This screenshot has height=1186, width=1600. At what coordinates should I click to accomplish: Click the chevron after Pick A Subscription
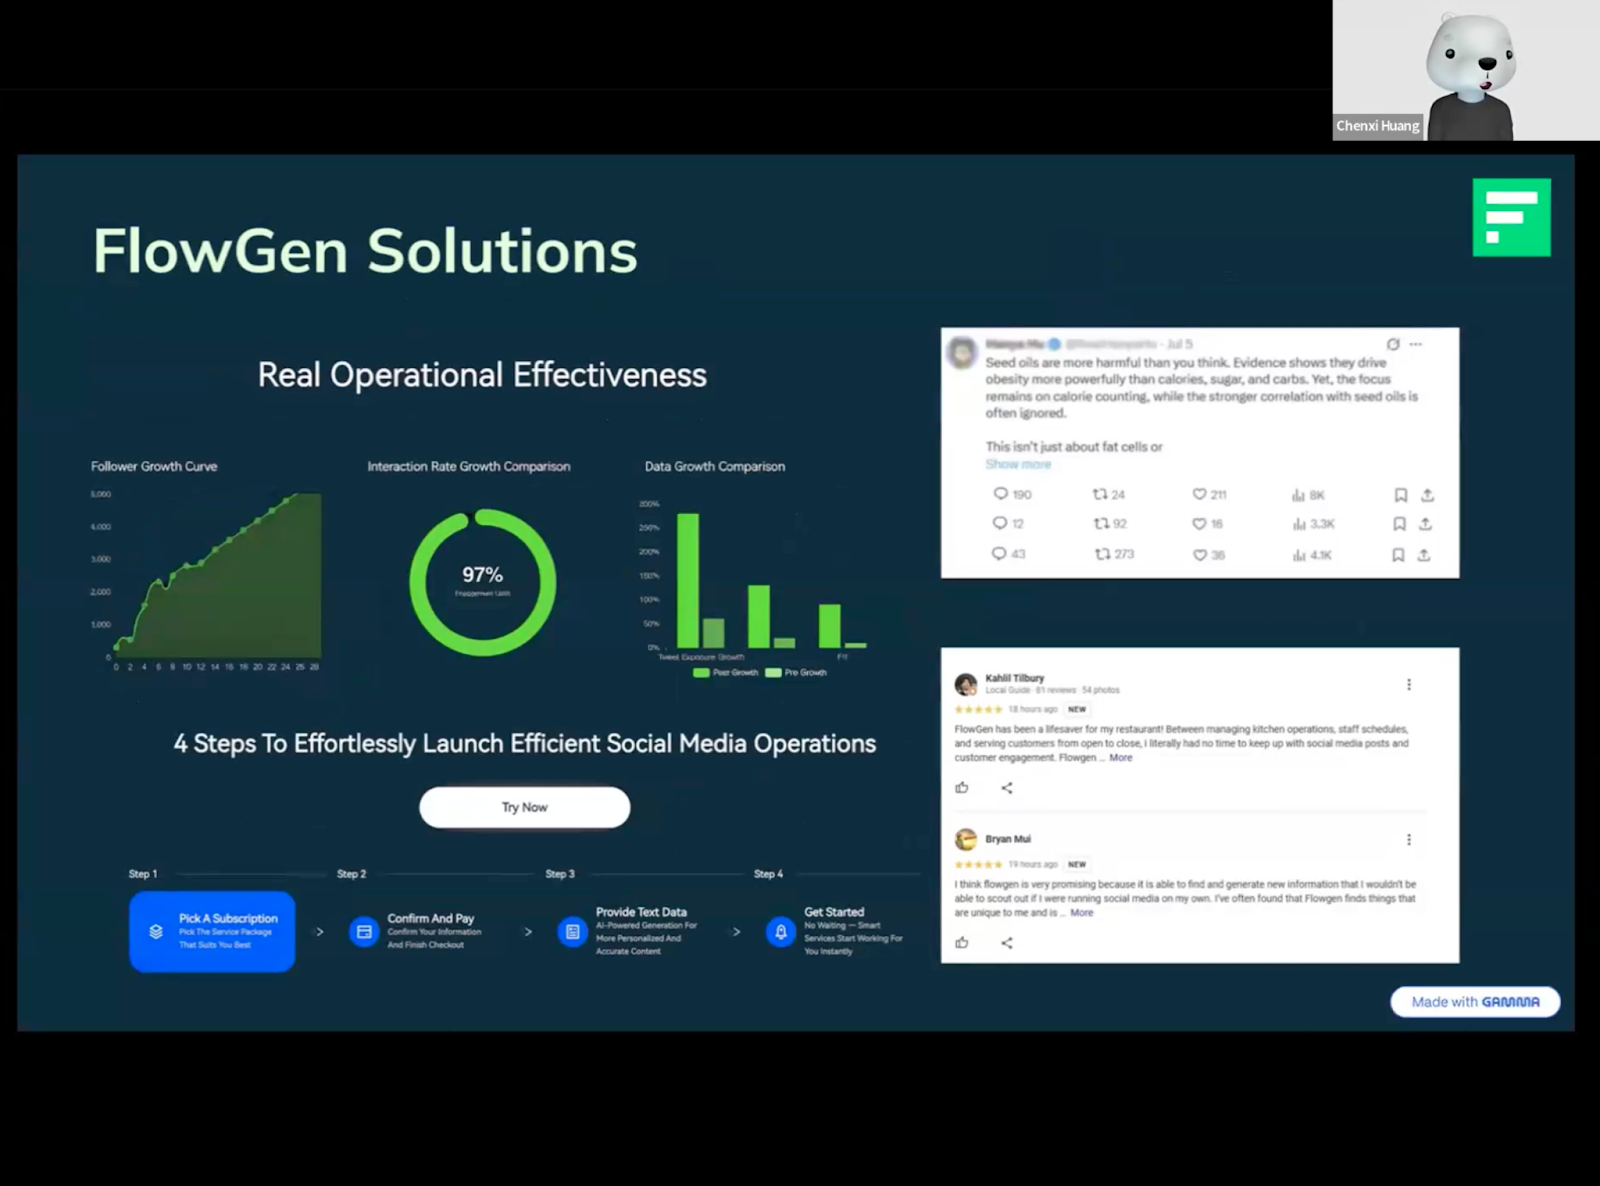[x=320, y=932]
